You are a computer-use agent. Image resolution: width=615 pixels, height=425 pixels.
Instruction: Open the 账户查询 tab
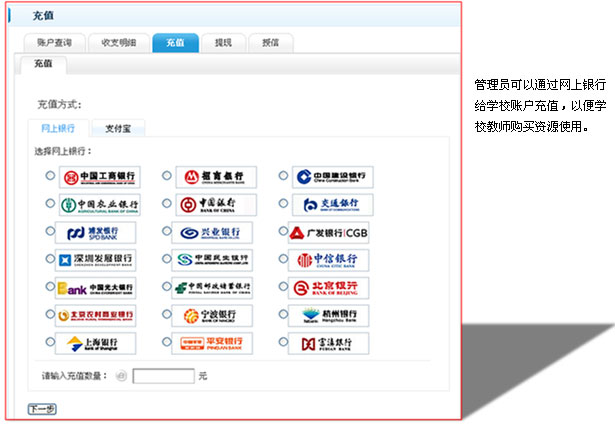[x=55, y=42]
